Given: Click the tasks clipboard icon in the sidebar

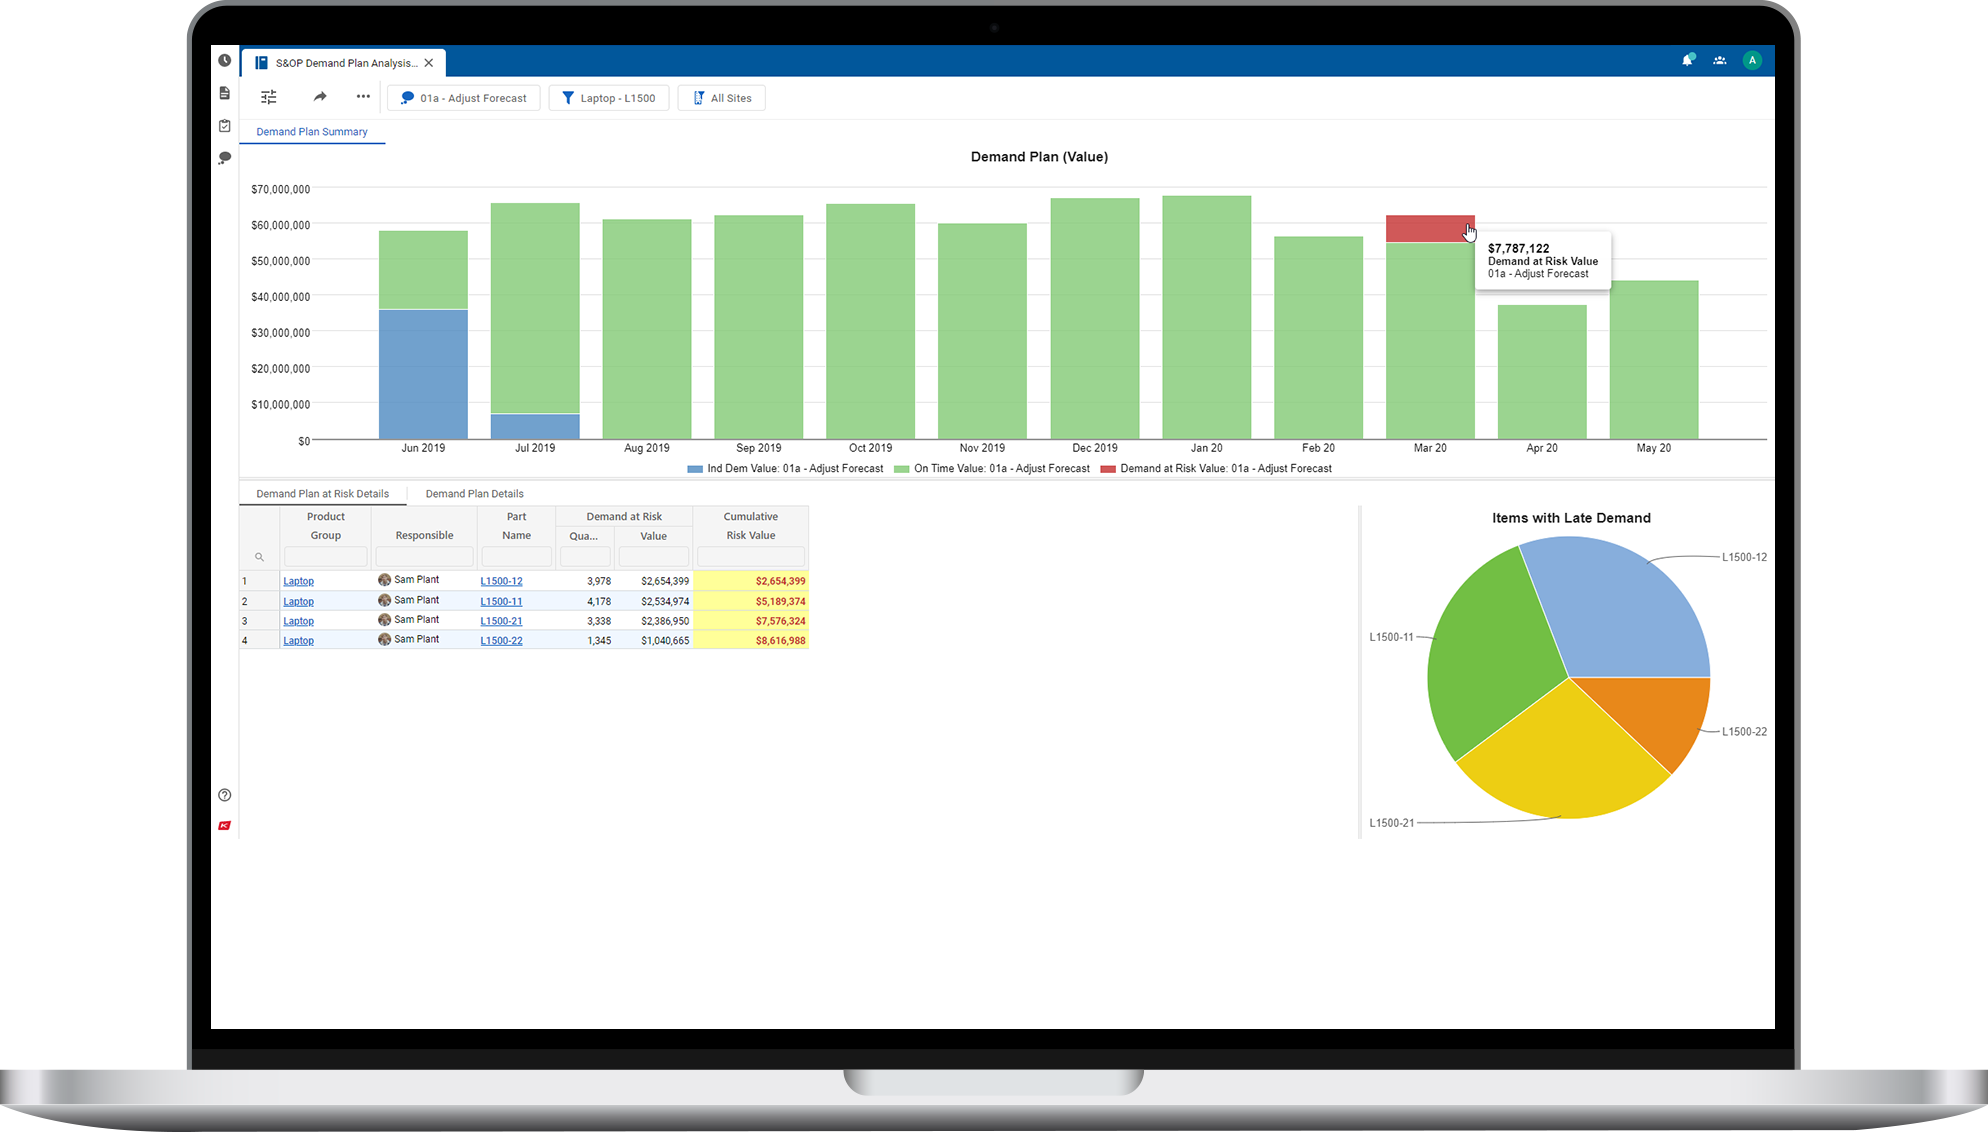Looking at the screenshot, I should point(224,125).
